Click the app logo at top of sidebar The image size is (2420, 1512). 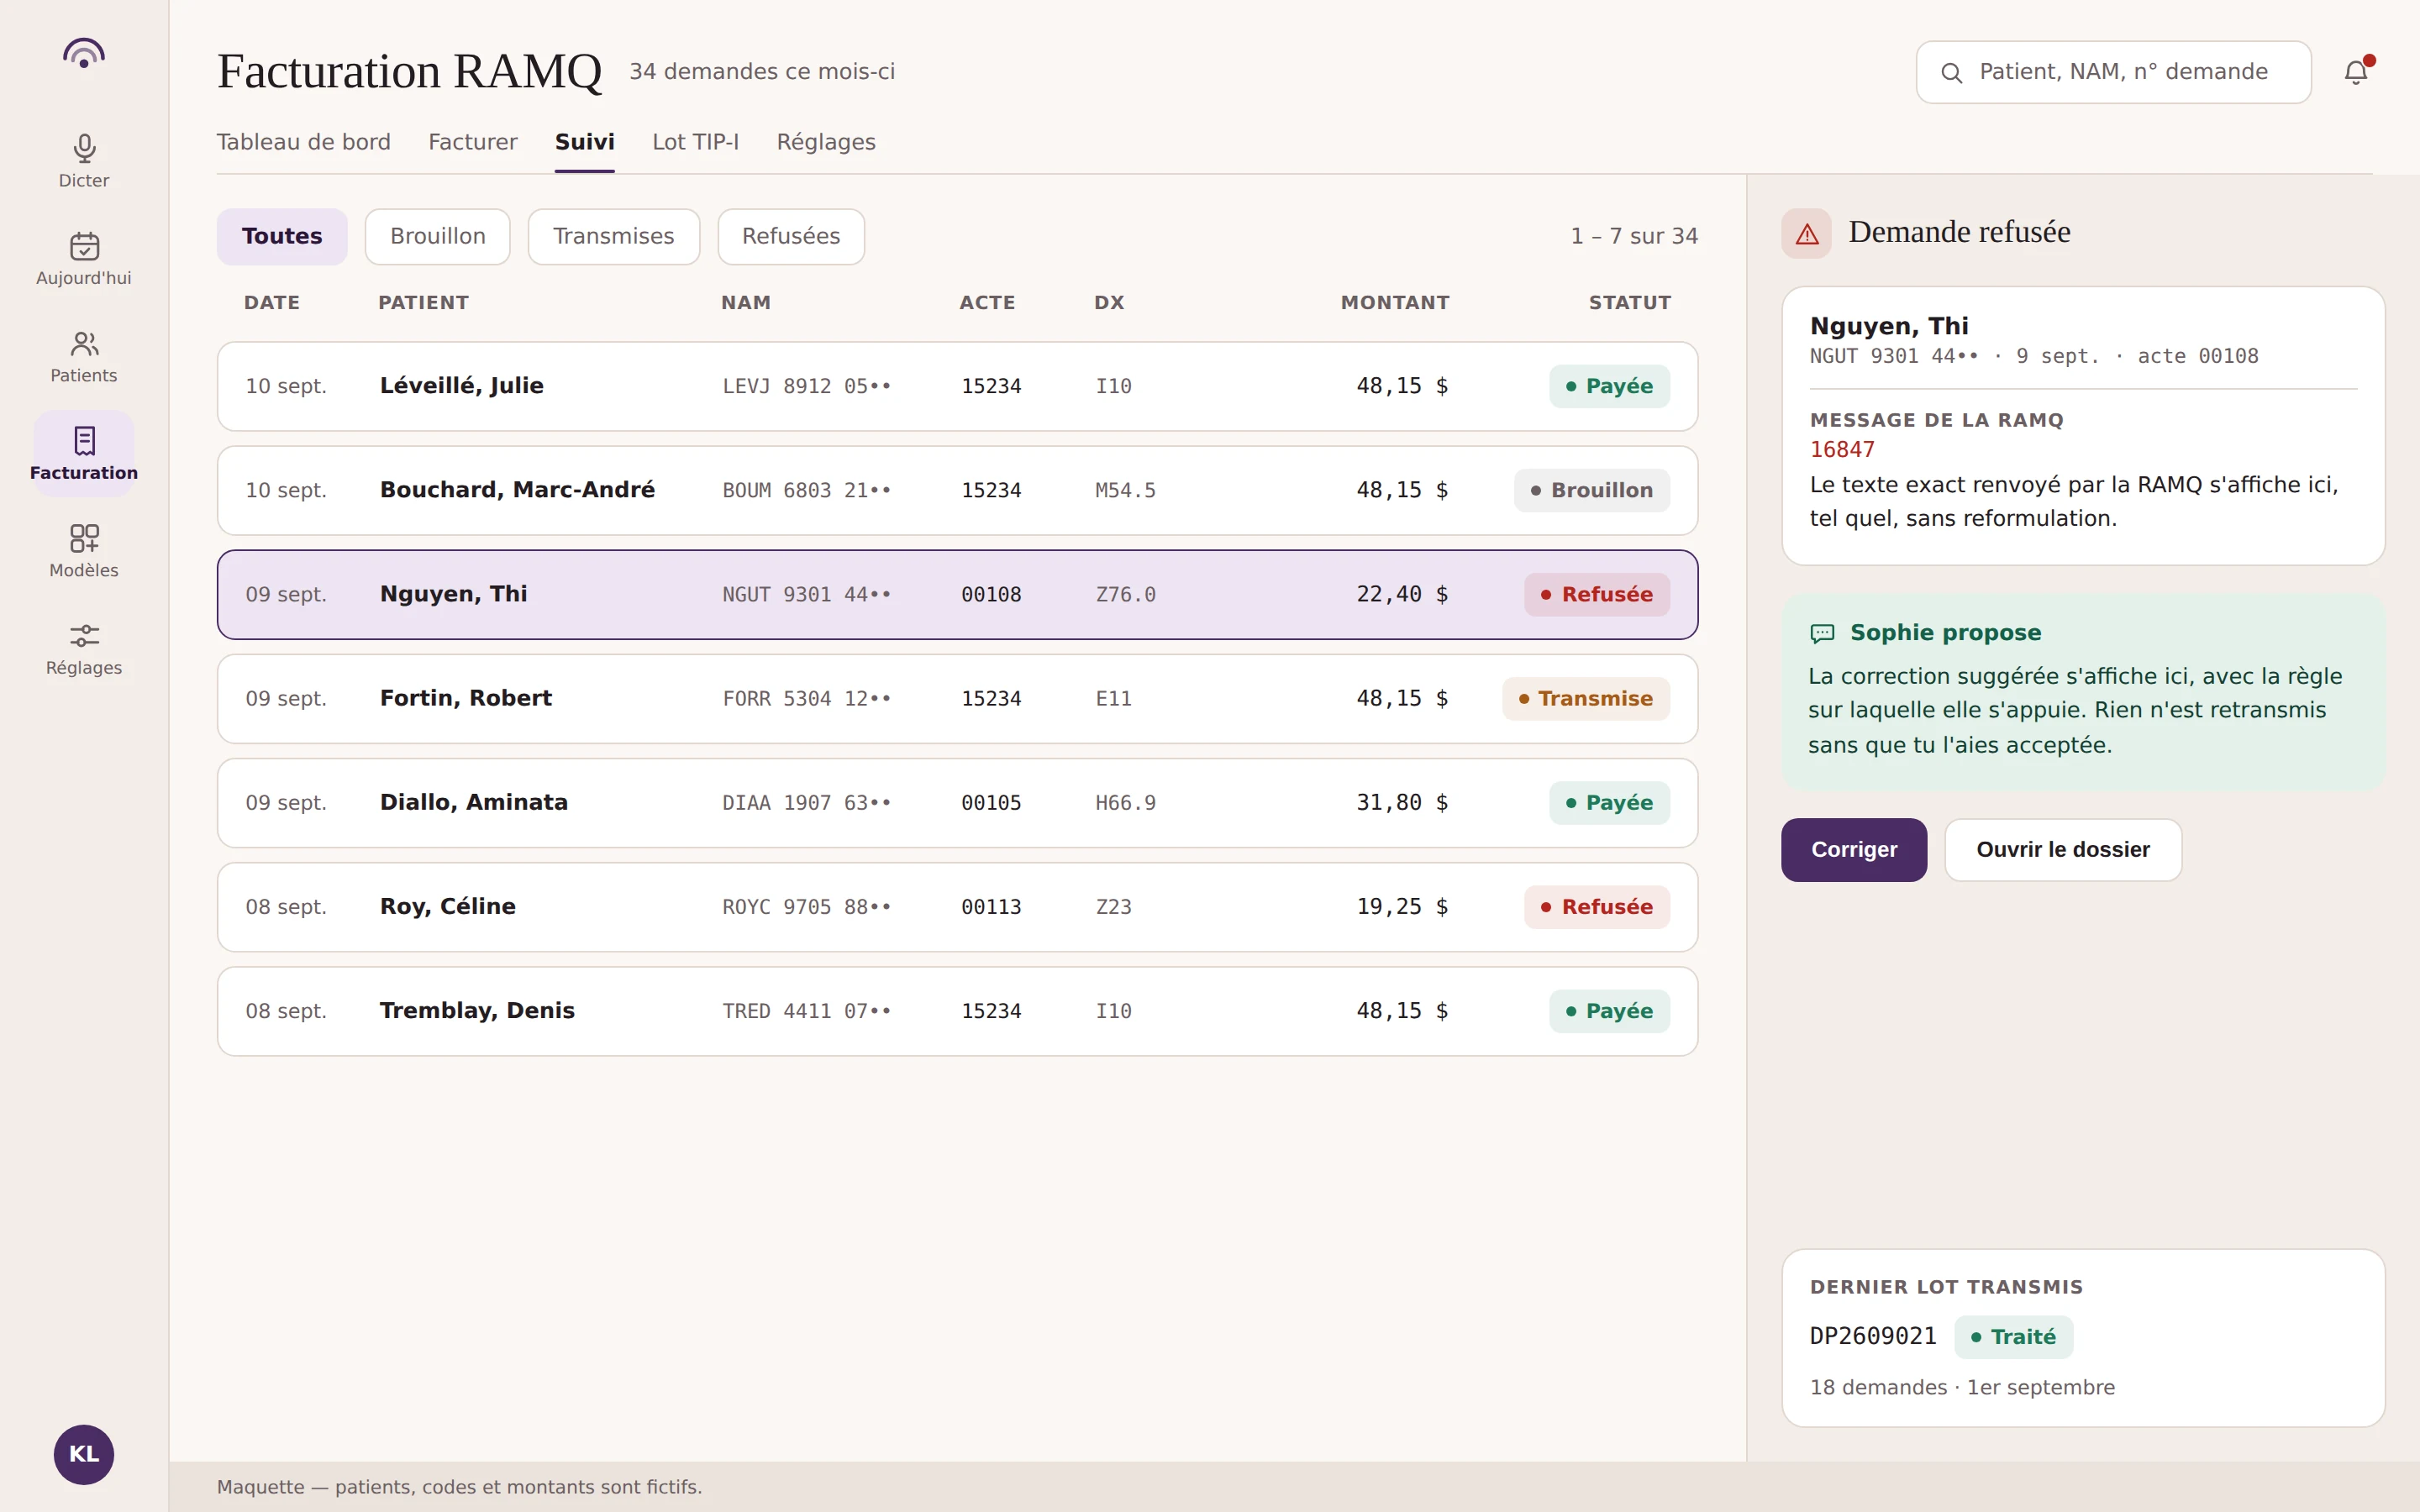coord(84,53)
